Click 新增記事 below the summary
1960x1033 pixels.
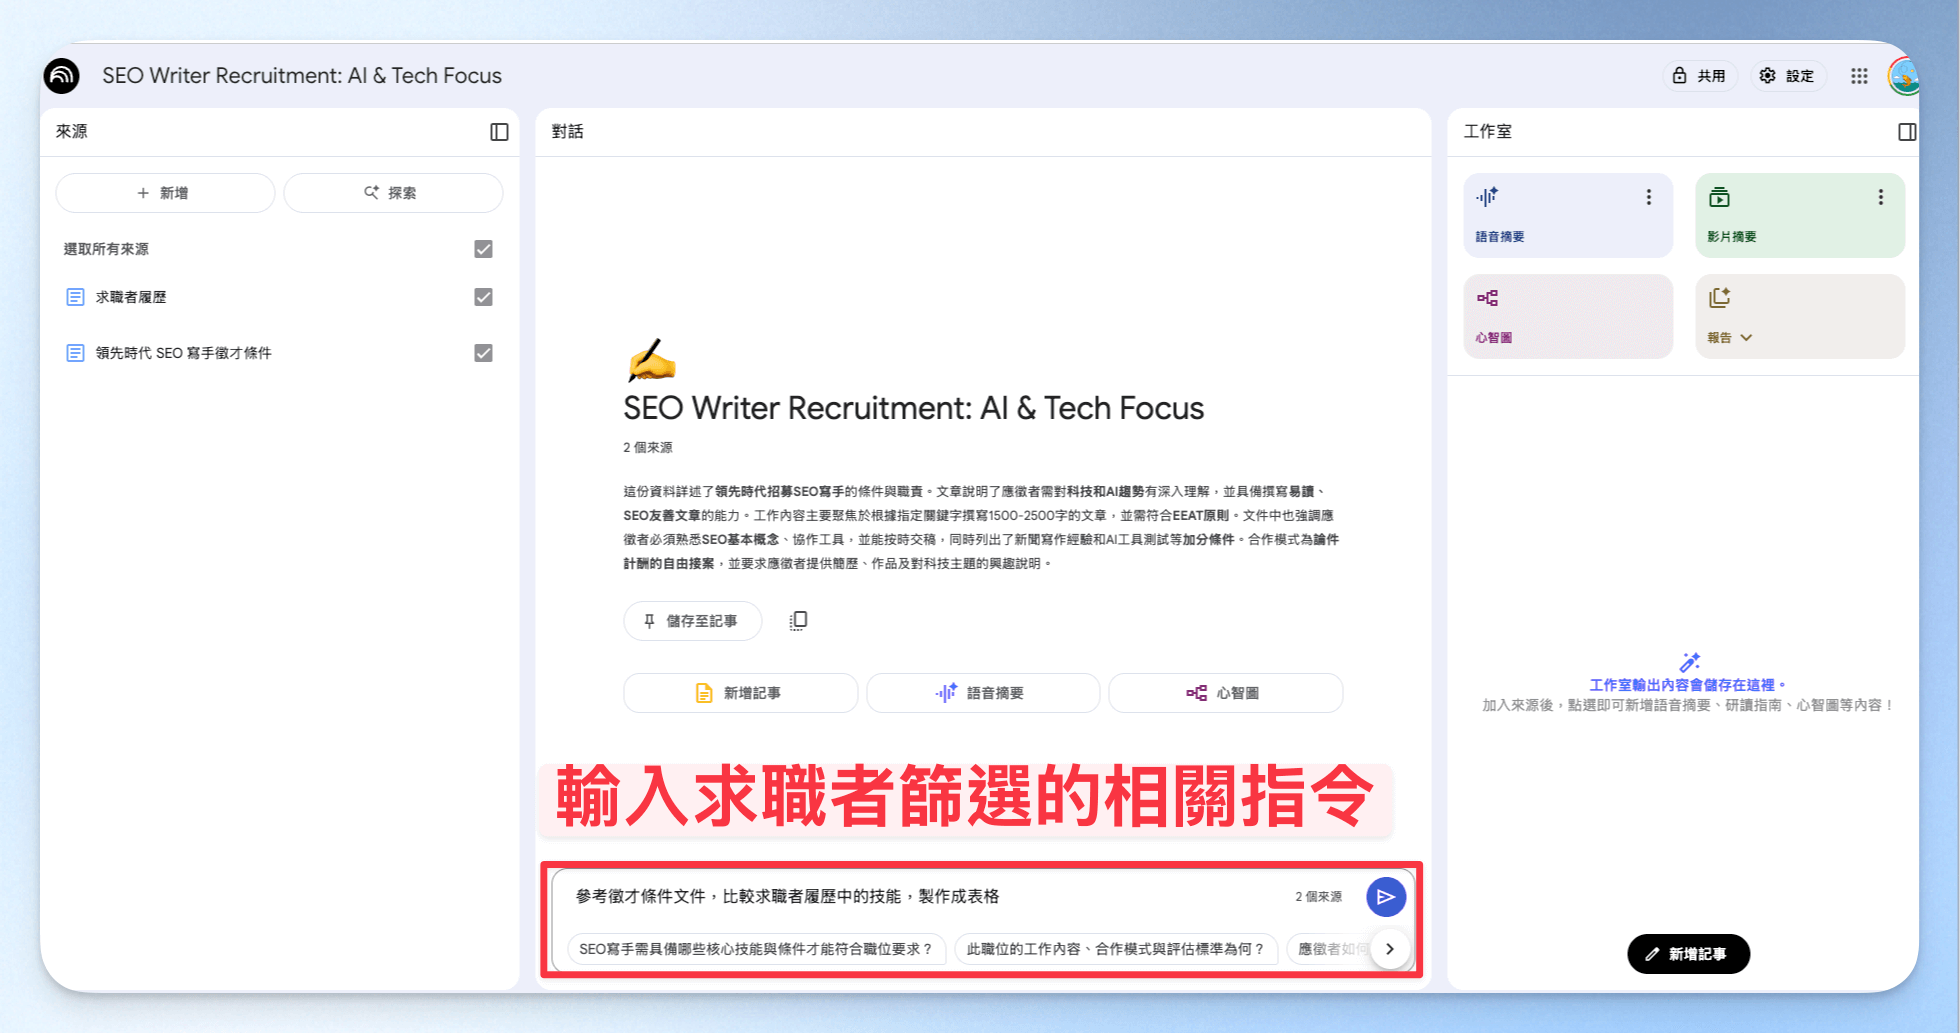coord(740,693)
